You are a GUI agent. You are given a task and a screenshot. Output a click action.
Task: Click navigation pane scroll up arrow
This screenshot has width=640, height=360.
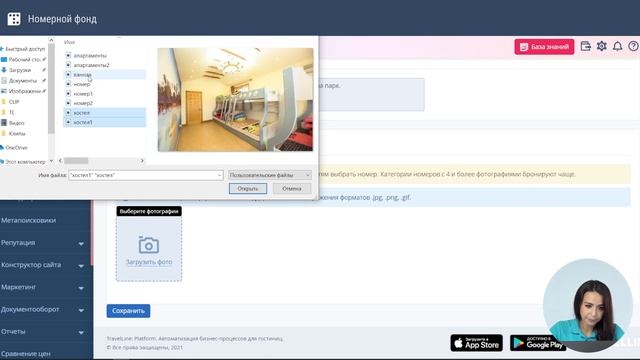51,40
